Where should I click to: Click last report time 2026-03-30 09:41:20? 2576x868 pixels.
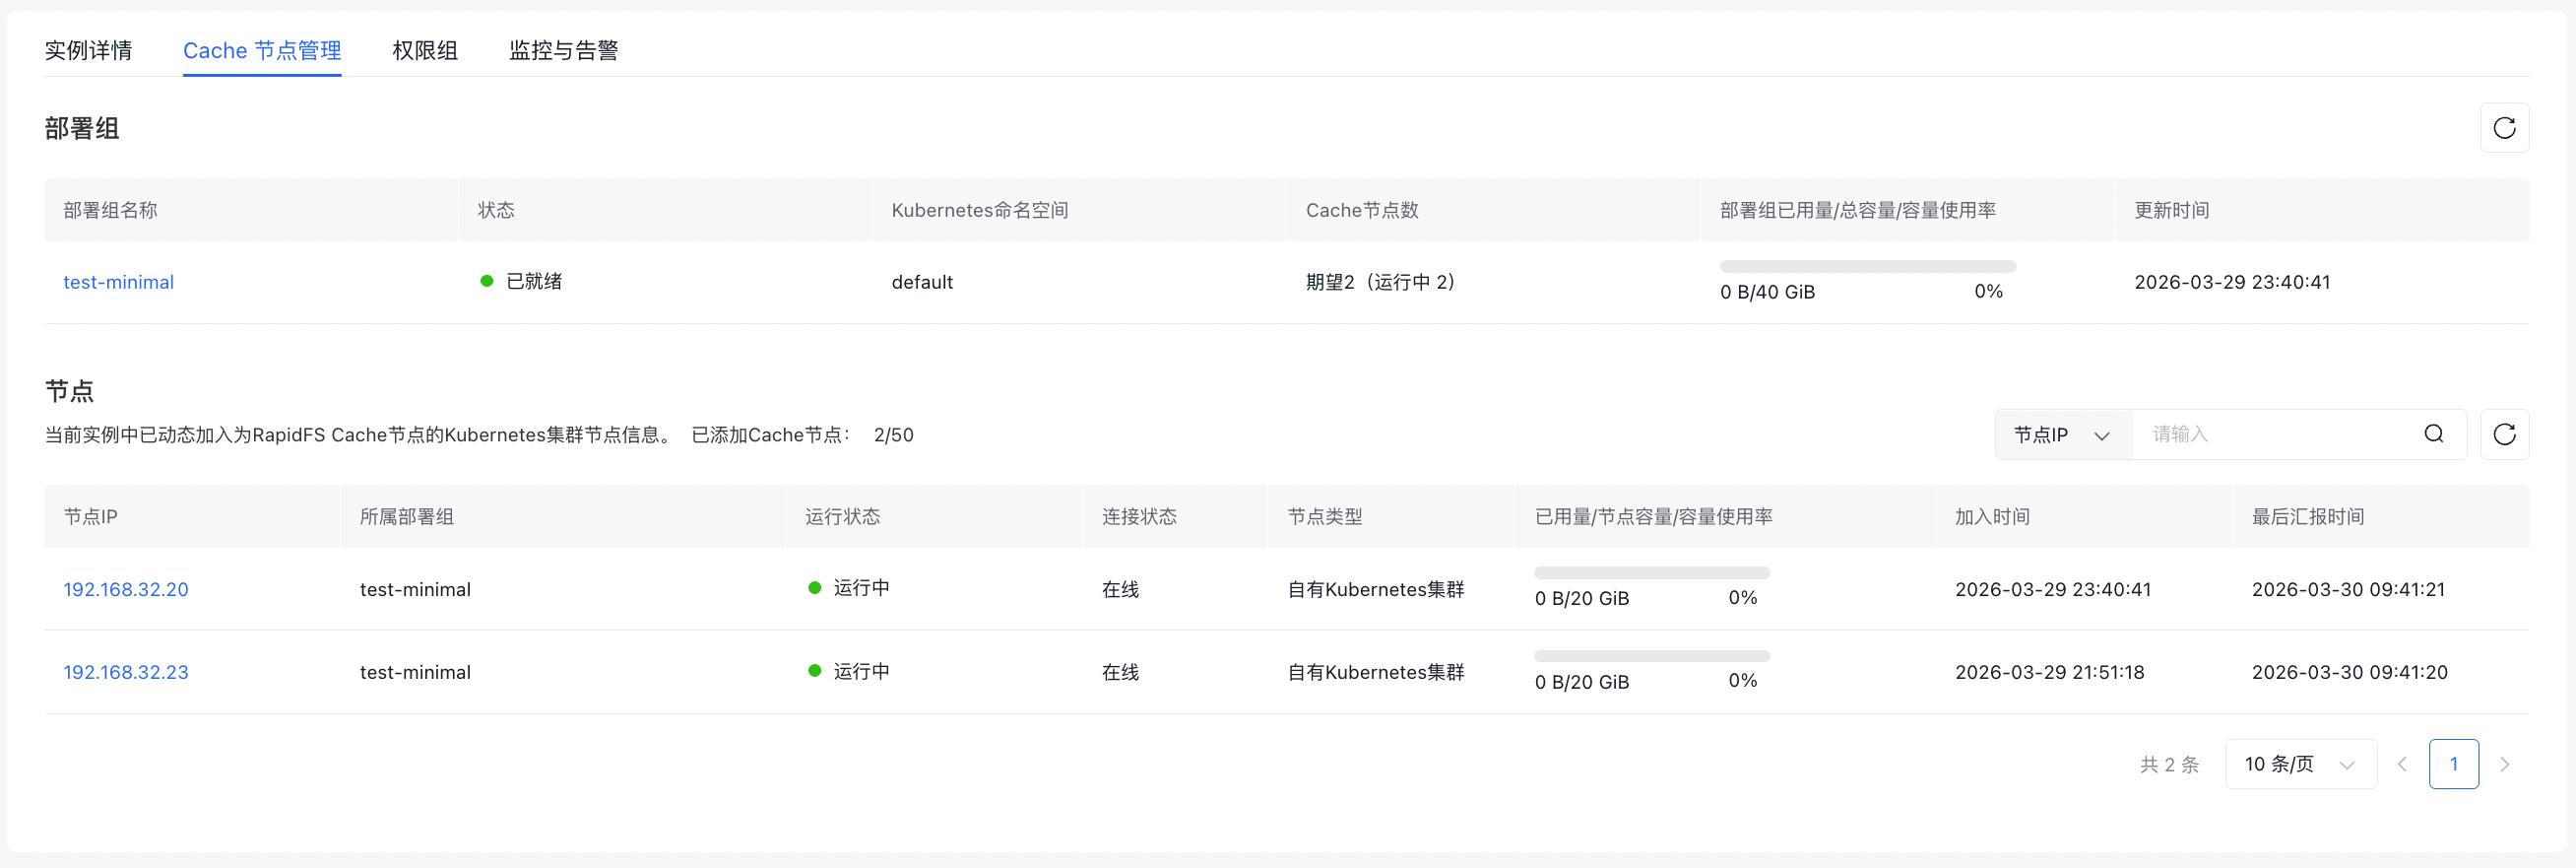(x=2349, y=672)
